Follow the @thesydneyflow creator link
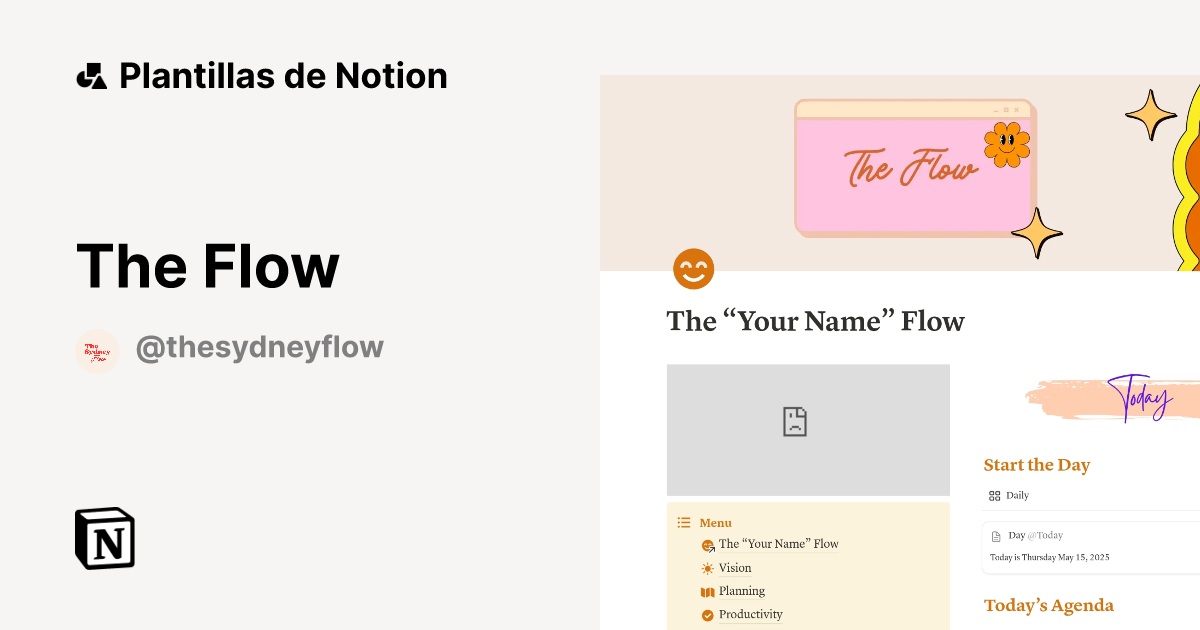This screenshot has width=1200, height=630. (259, 347)
